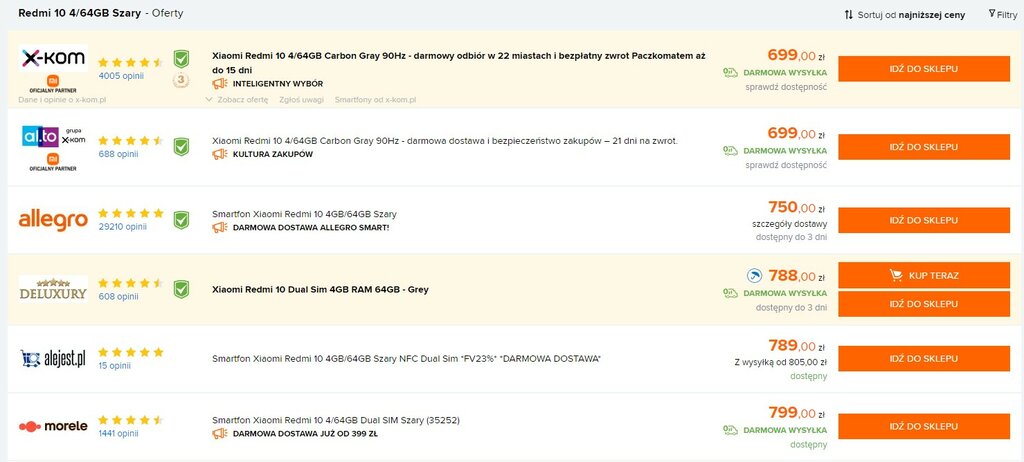The height and width of the screenshot is (462, 1024).
Task: Open the sort by lowest price selector
Action: 904,14
